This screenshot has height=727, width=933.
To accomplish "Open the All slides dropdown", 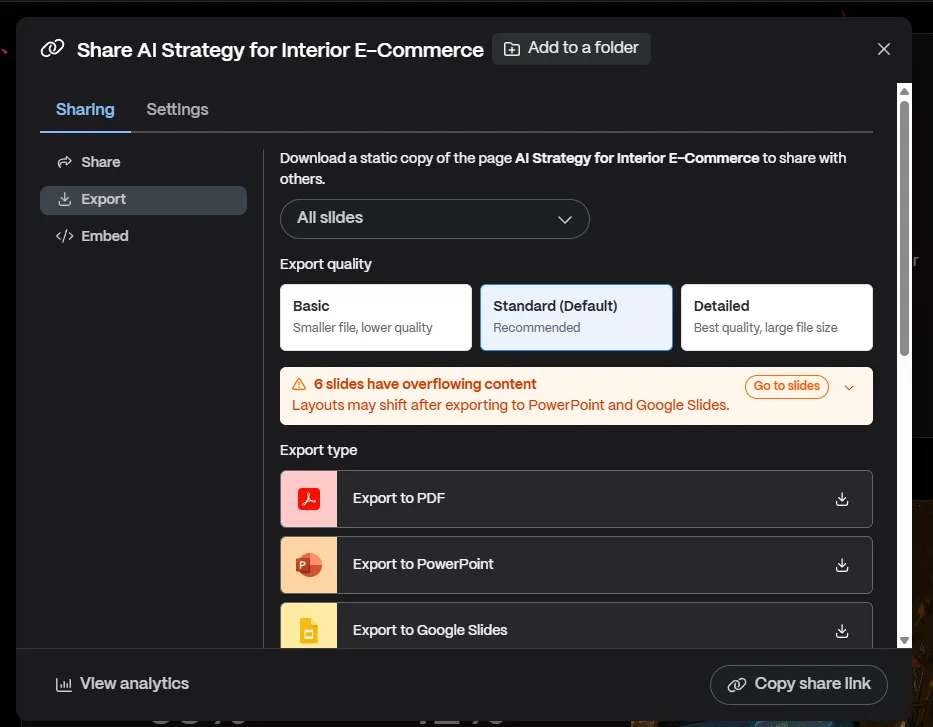I will point(434,219).
